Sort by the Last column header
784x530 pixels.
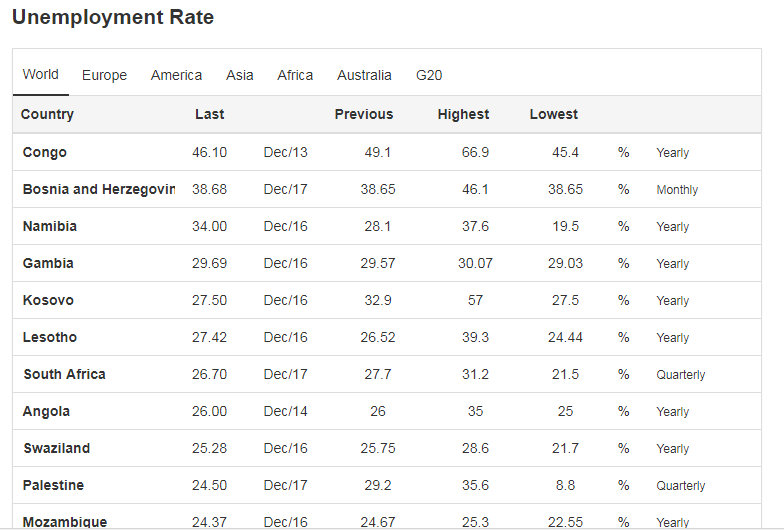coord(210,114)
